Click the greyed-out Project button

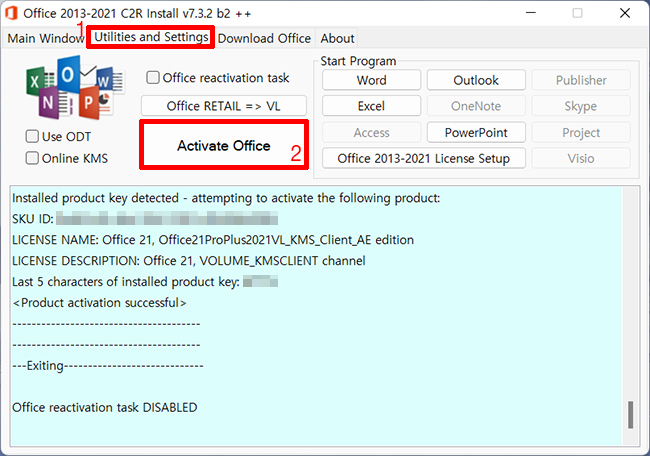581,133
